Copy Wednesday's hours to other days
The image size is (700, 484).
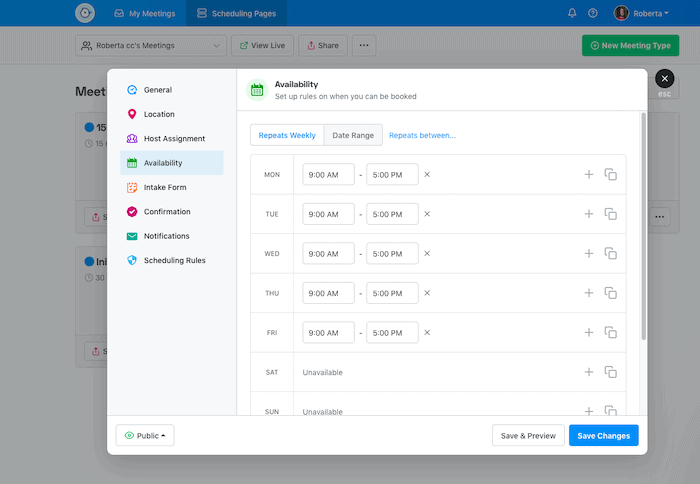coord(610,254)
